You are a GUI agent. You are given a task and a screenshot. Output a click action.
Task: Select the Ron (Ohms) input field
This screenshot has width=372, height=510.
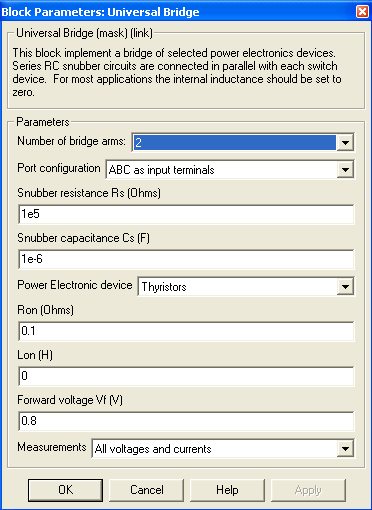[186, 331]
